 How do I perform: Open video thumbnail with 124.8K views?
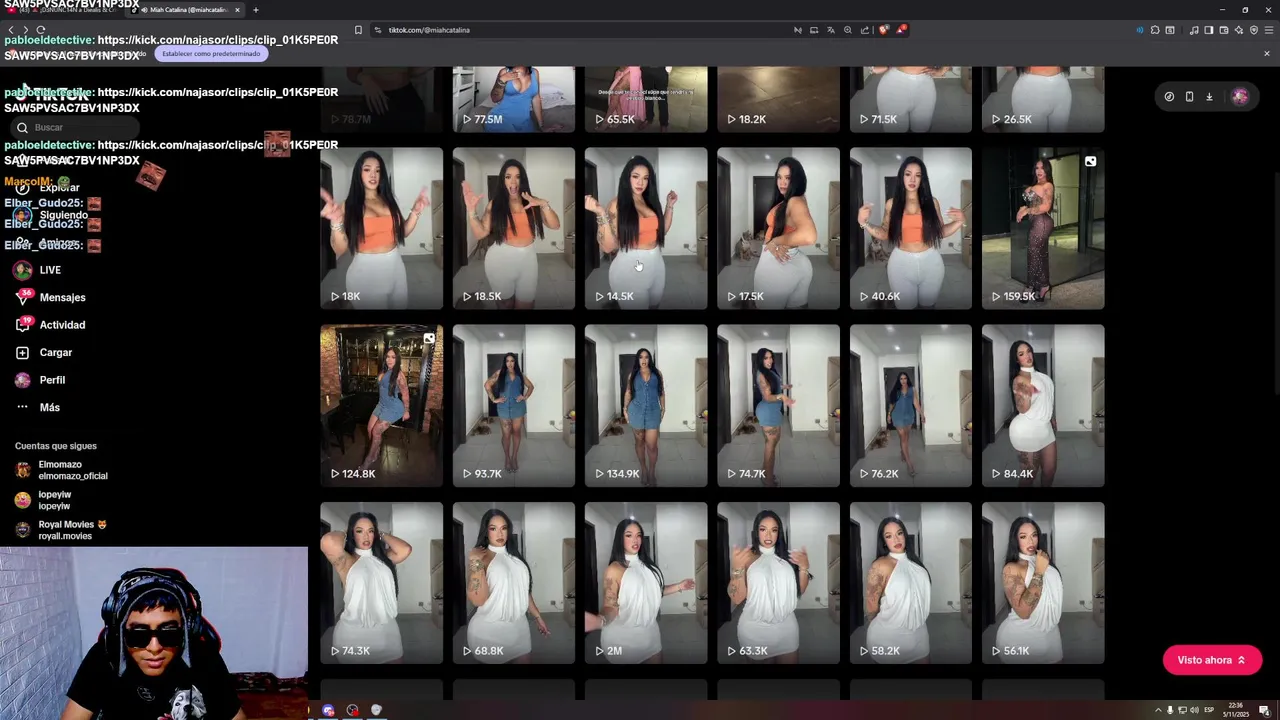click(381, 405)
